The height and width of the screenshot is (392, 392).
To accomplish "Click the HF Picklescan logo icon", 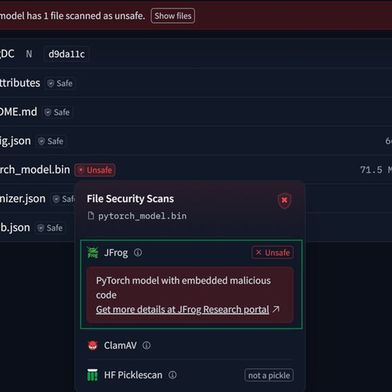I will point(92,375).
